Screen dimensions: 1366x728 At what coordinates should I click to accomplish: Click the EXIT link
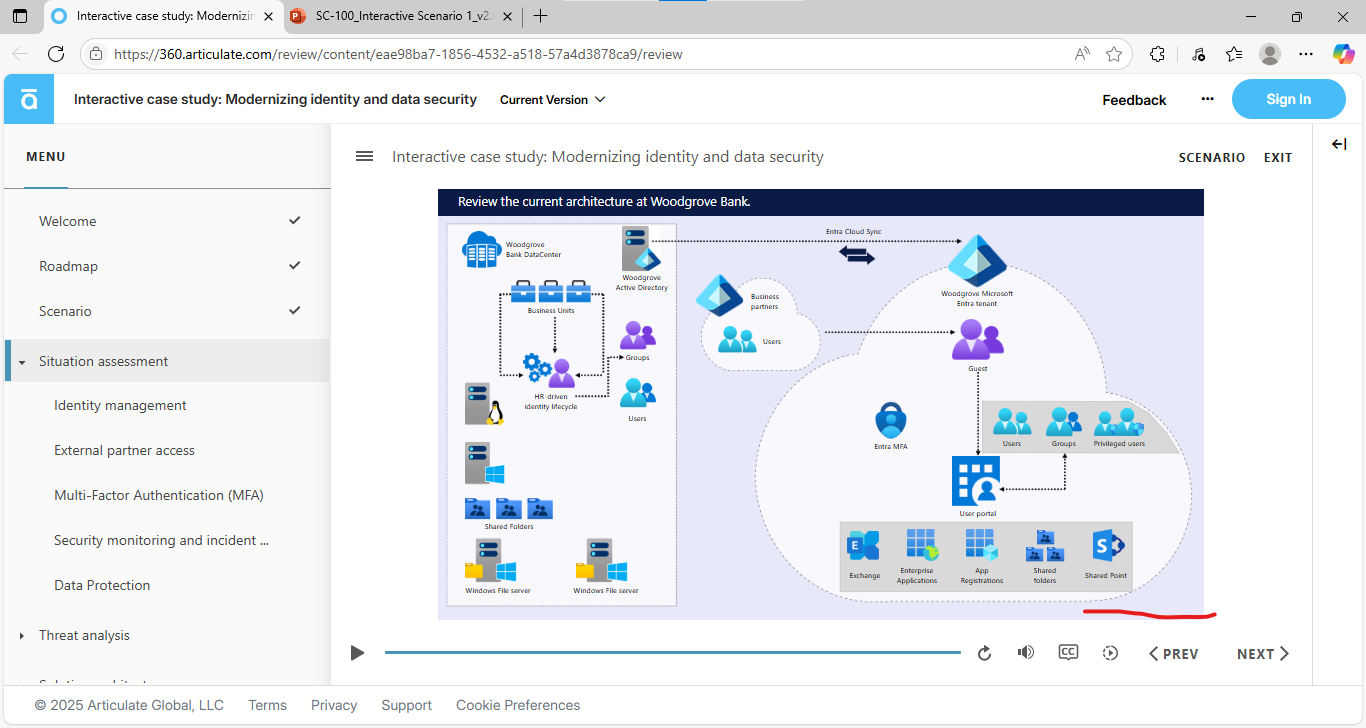pos(1278,158)
